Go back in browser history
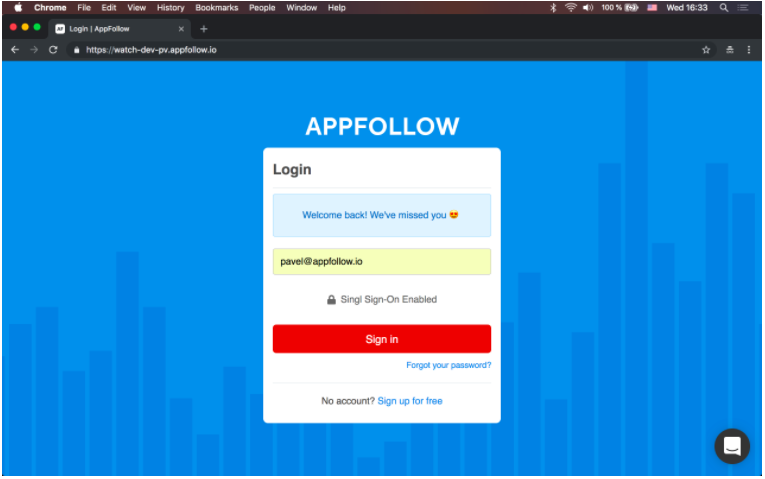 click(15, 50)
